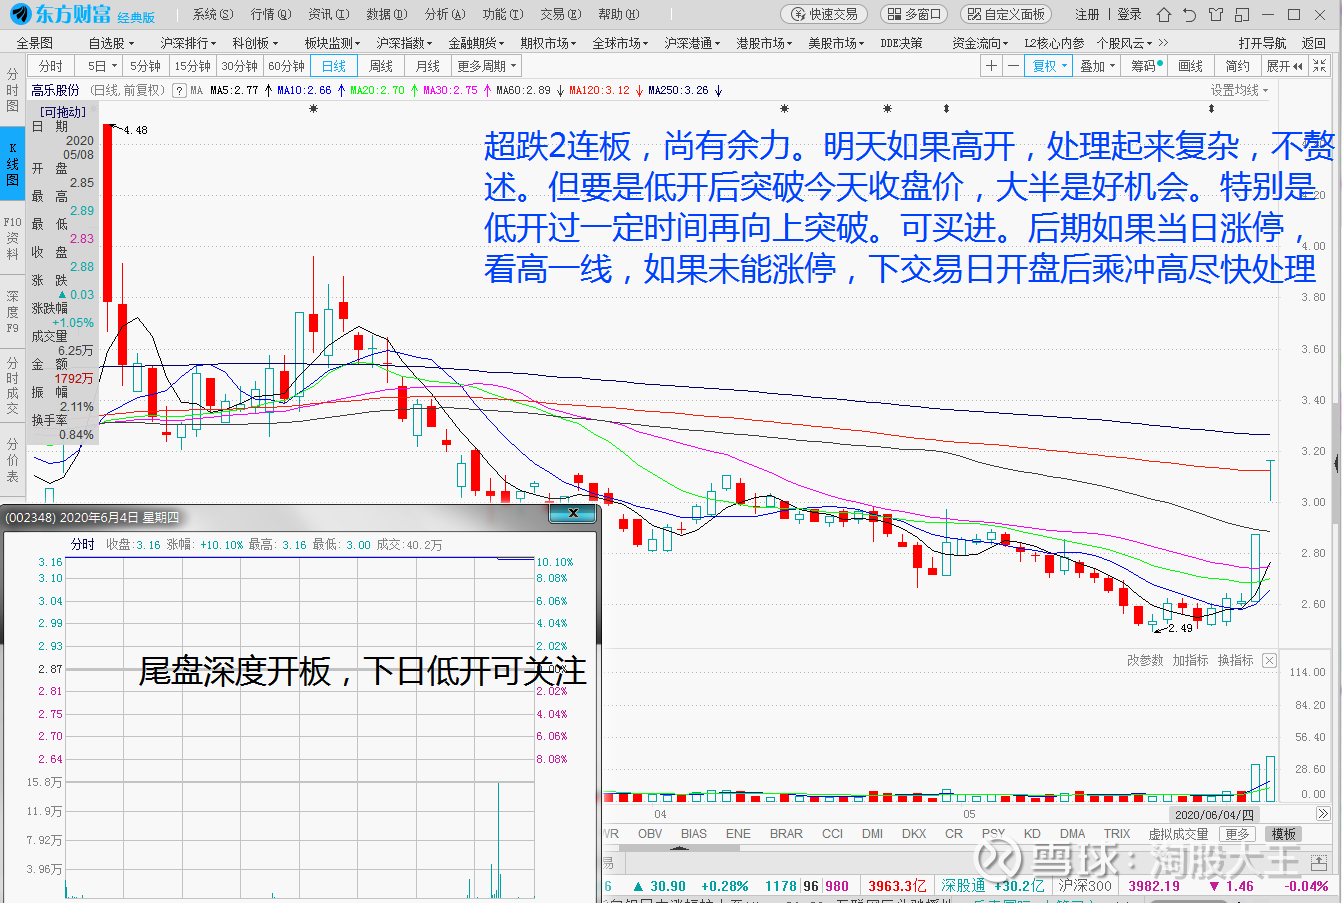Open the 功能 menu
The image size is (1342, 903).
[503, 14]
